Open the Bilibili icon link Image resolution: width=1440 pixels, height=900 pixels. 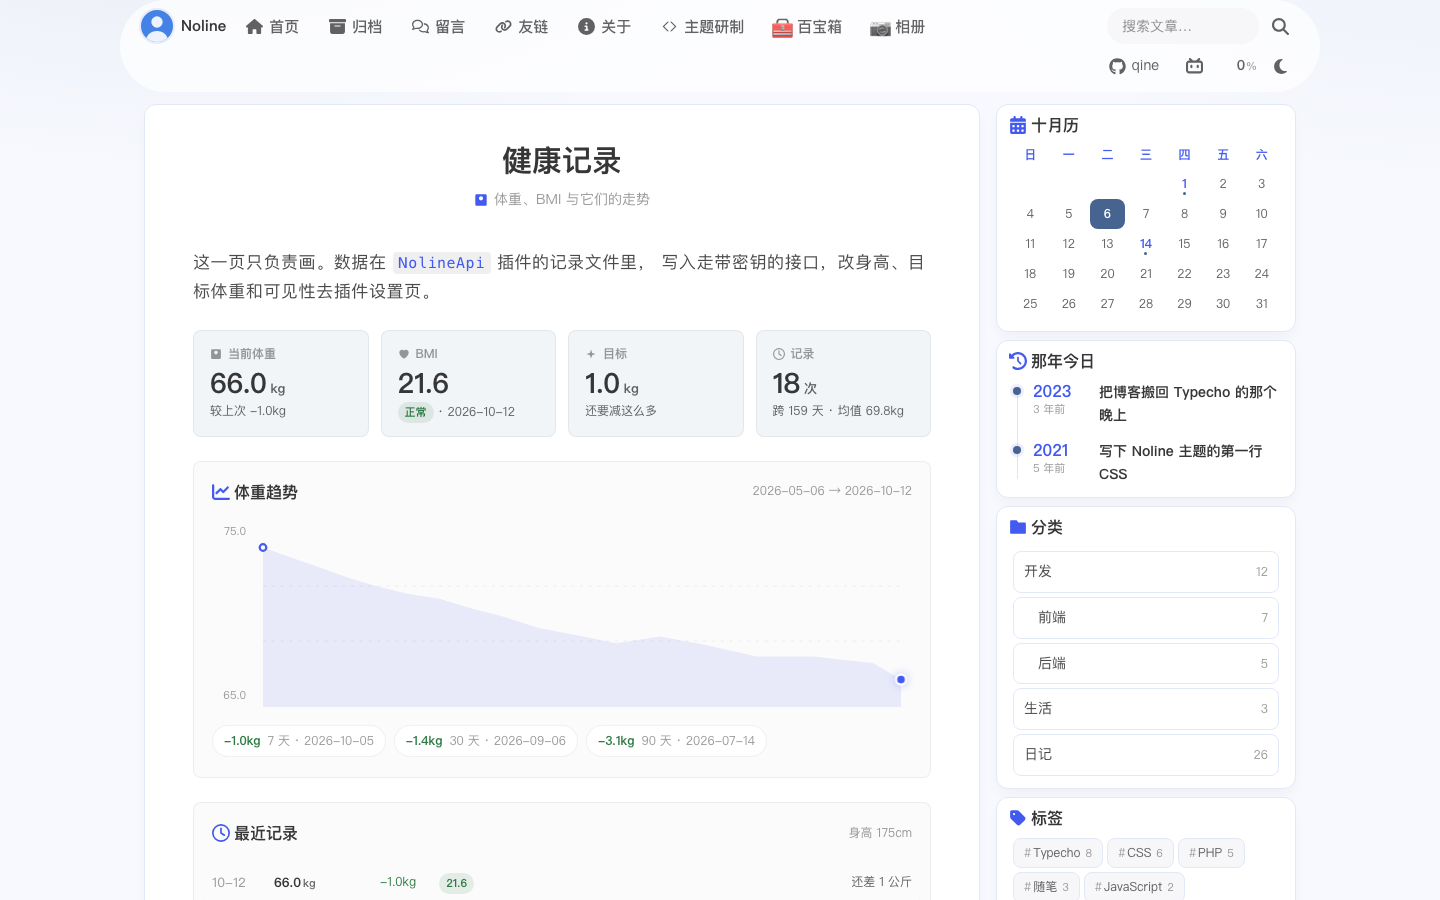click(x=1194, y=66)
